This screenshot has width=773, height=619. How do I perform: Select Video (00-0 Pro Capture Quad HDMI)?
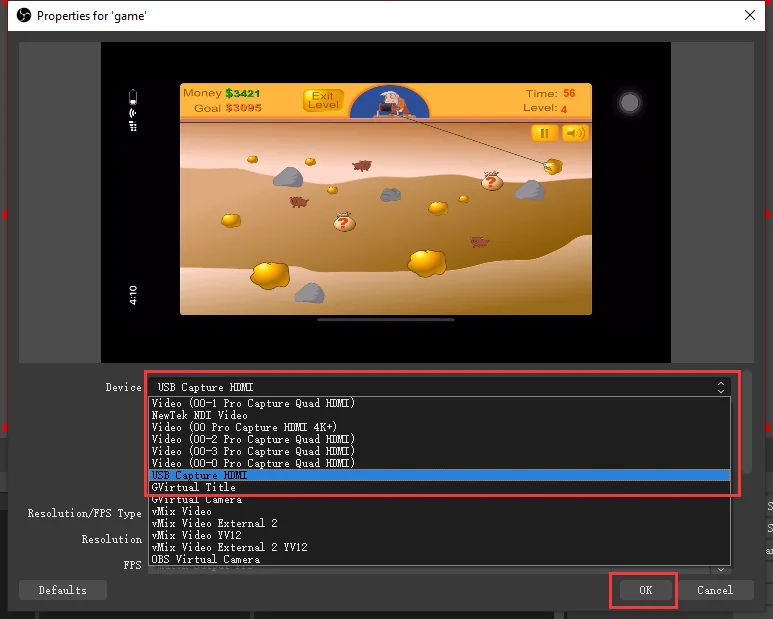(439, 463)
